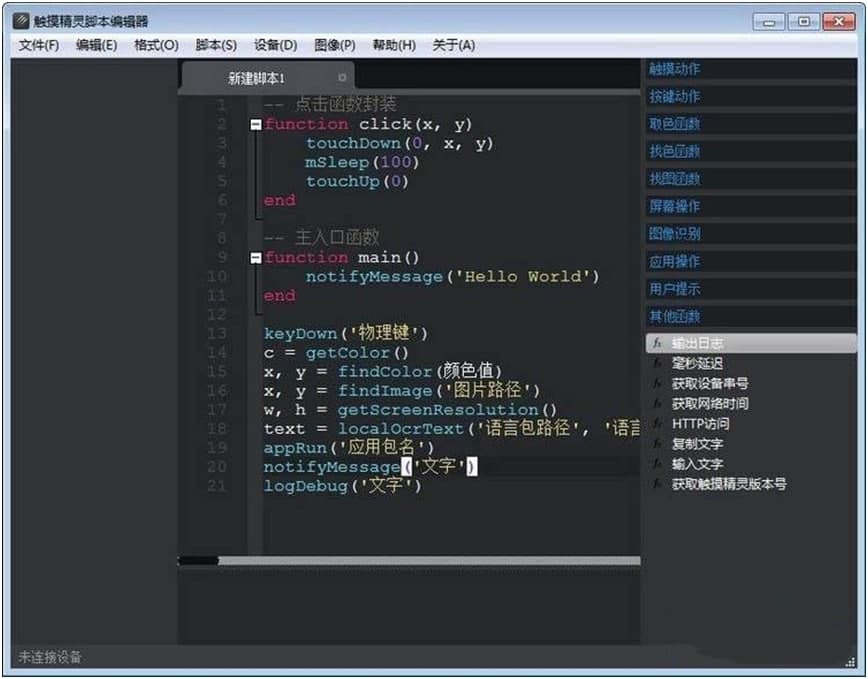Screen dimensions: 868x679
Task: Click the notifyMessage('文字') line
Action: 370,467
